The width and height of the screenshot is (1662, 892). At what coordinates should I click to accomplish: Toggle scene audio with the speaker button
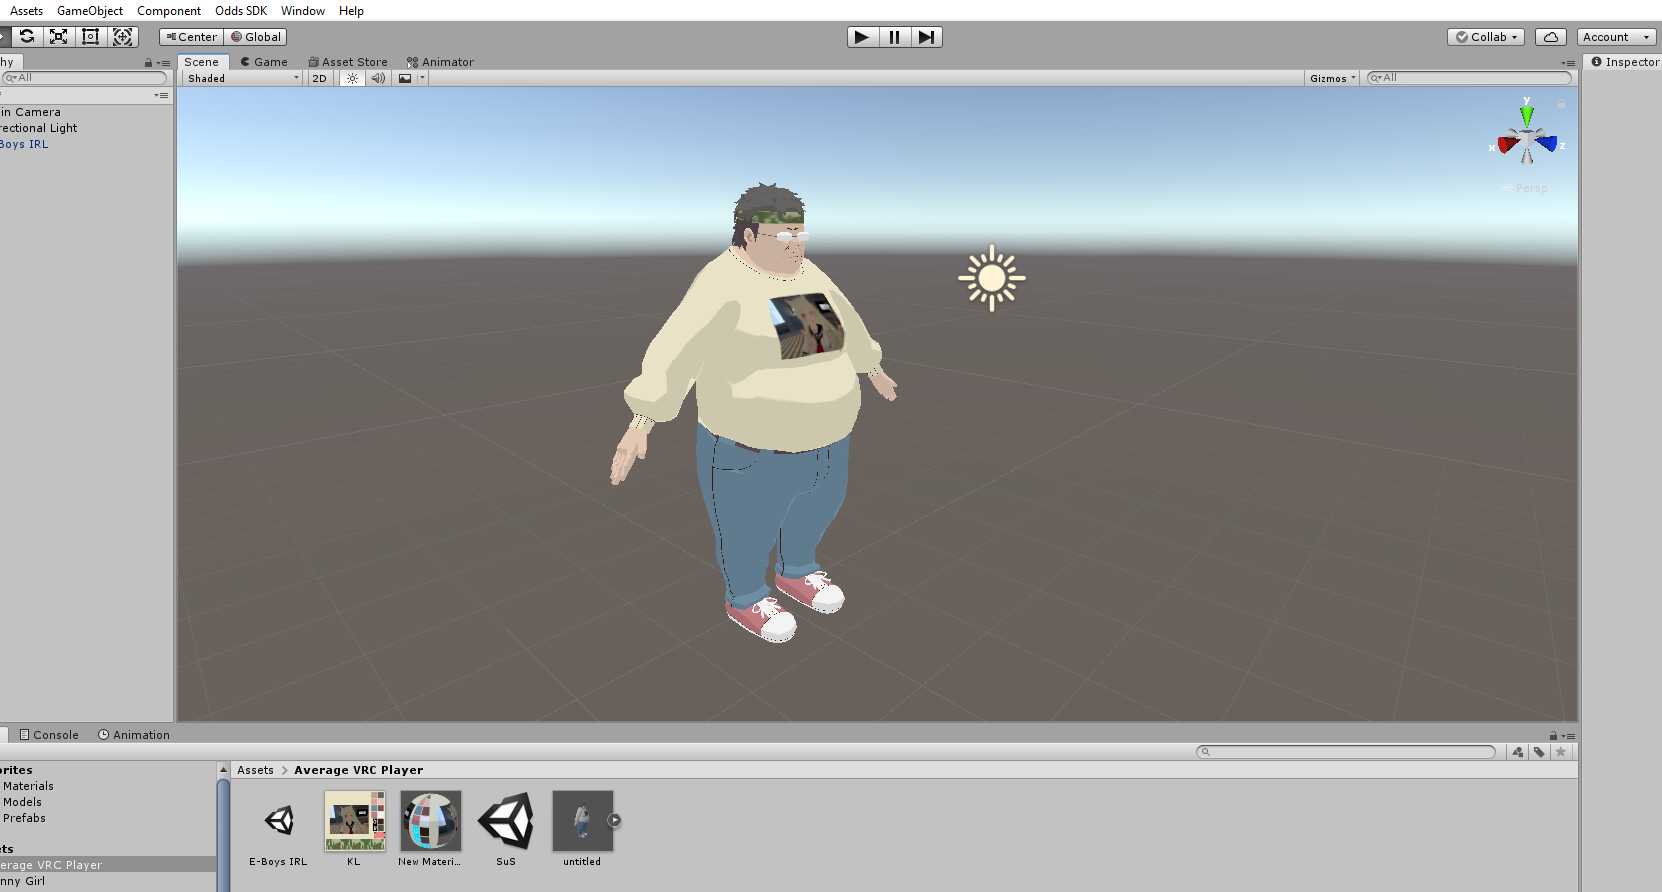[378, 78]
